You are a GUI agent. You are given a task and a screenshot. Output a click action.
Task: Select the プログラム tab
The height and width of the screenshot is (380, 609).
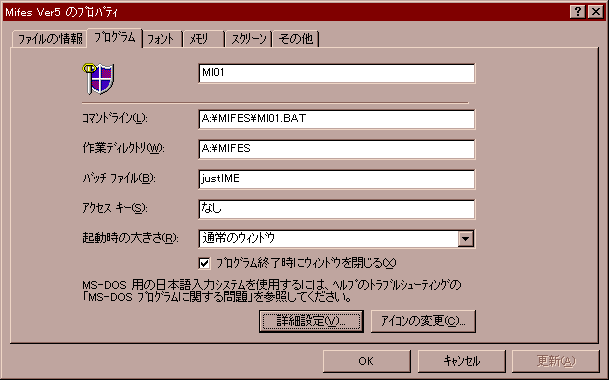coord(115,38)
